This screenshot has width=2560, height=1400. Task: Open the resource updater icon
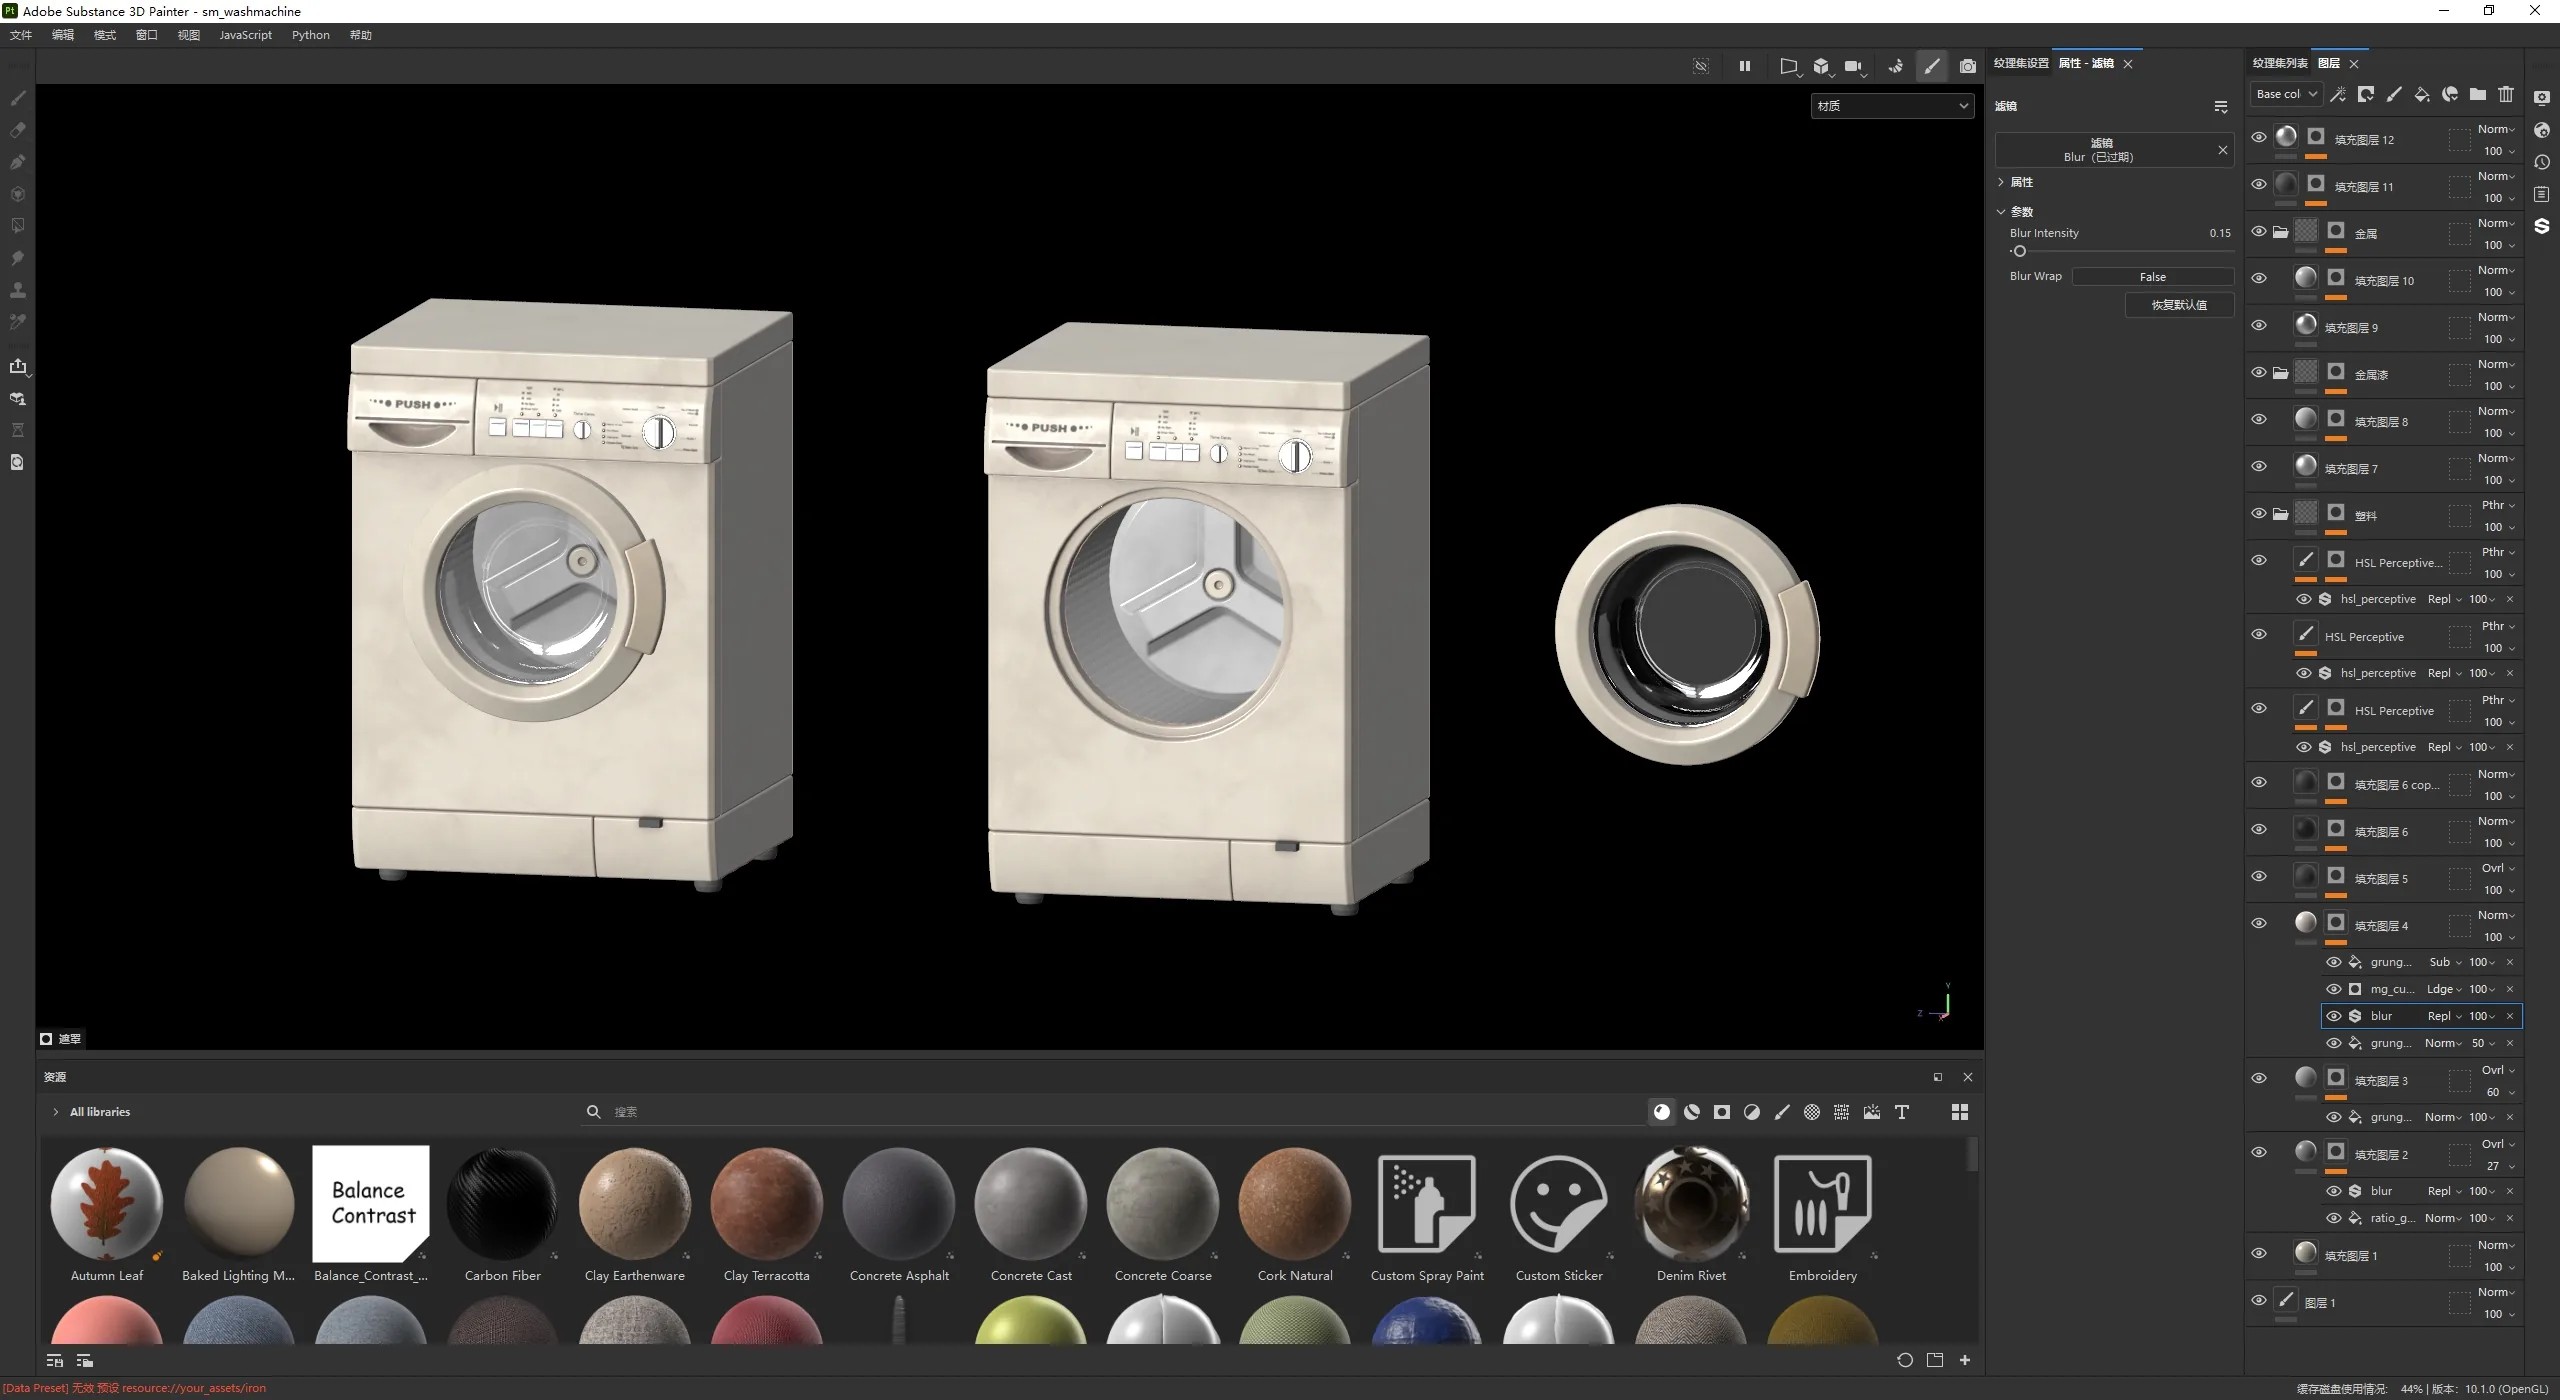(17, 462)
